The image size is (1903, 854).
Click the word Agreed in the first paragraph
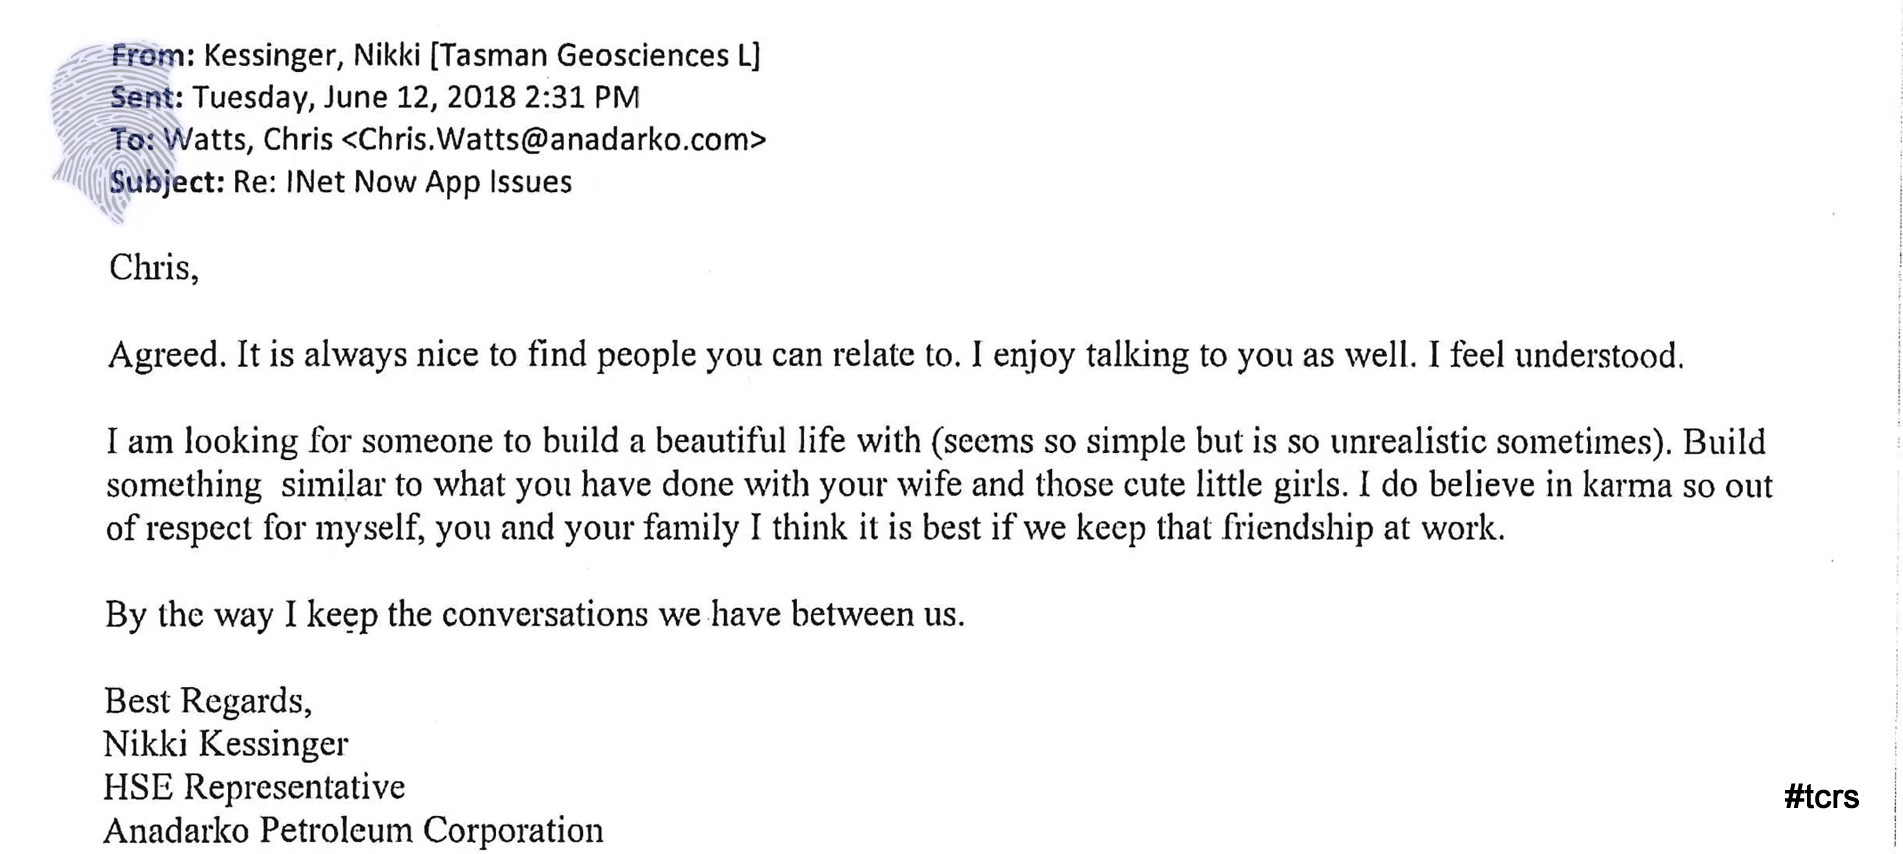click(167, 356)
